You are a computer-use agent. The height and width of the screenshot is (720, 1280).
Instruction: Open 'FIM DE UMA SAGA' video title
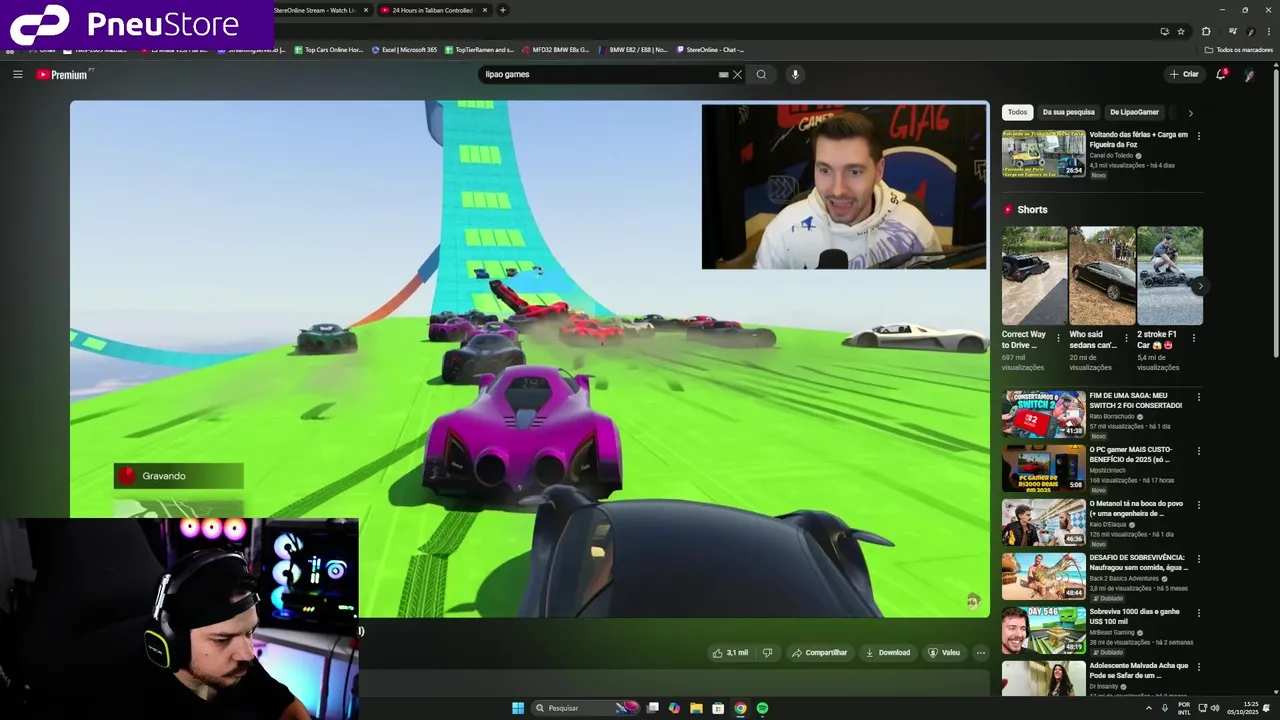click(1135, 400)
